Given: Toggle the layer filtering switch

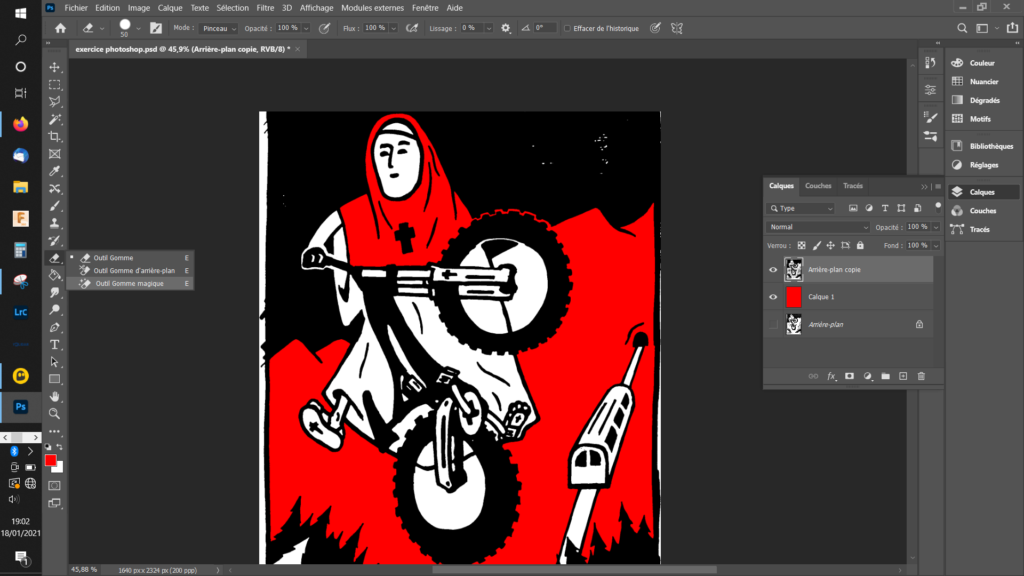Looking at the screenshot, I should (938, 207).
